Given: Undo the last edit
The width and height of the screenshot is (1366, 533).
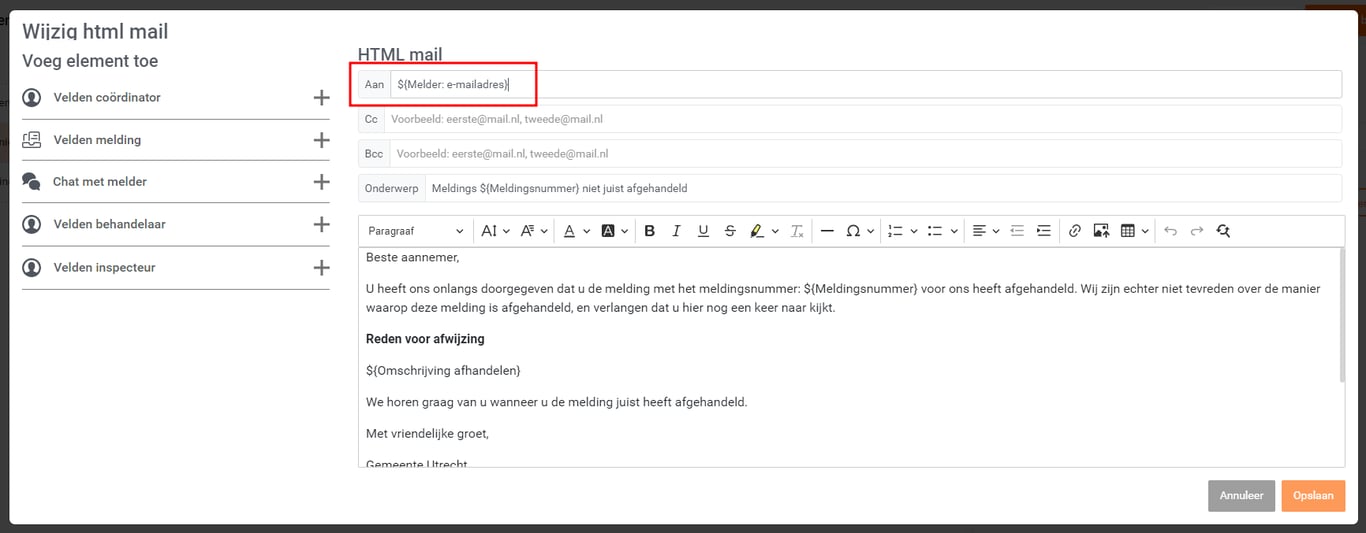Looking at the screenshot, I should pos(1170,231).
